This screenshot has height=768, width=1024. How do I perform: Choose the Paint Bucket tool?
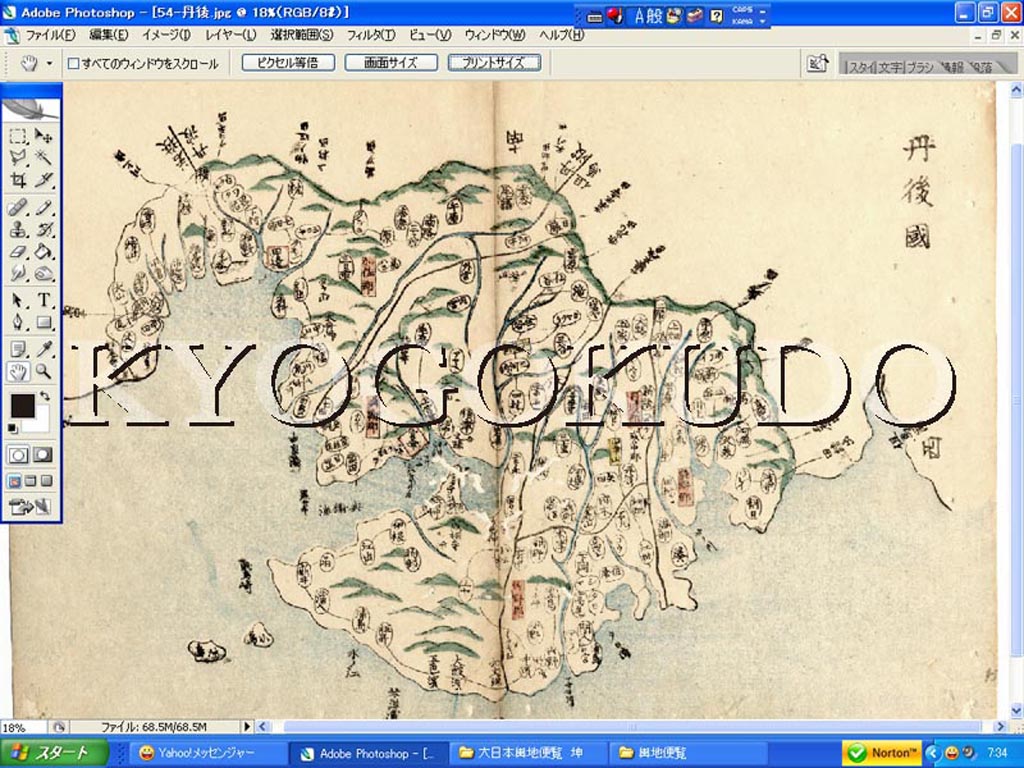[x=43, y=251]
